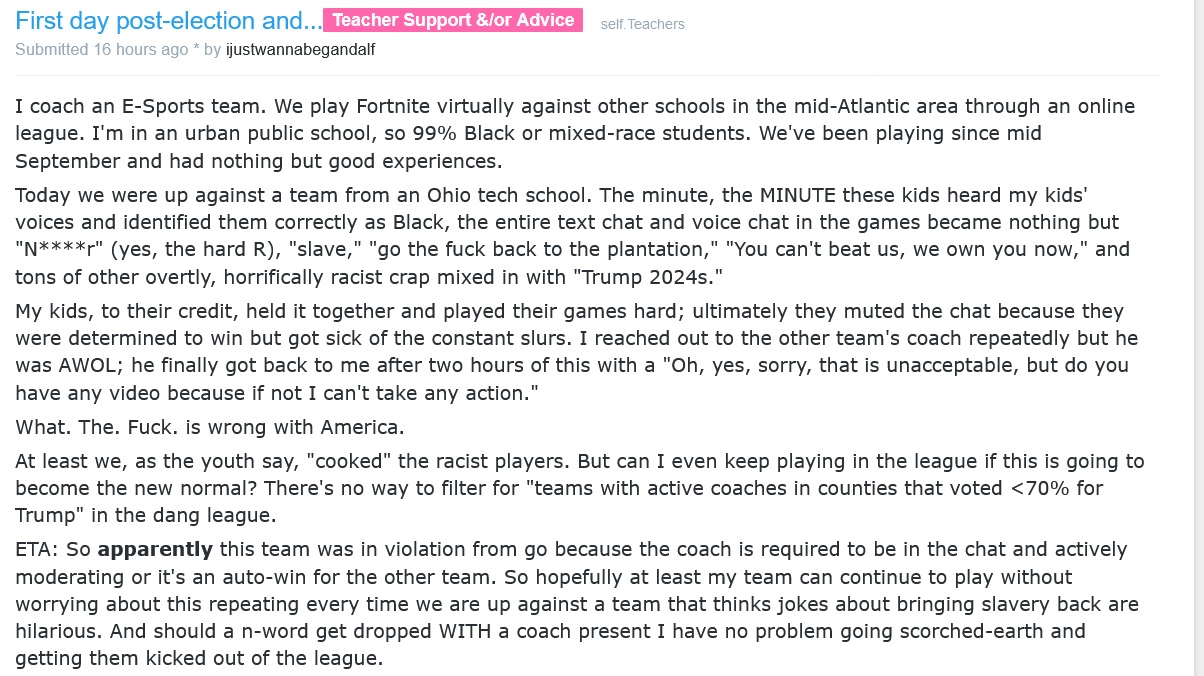Image resolution: width=1204 pixels, height=676 pixels.
Task: Click the bold word "apparently" in the ETA
Action: [155, 549]
